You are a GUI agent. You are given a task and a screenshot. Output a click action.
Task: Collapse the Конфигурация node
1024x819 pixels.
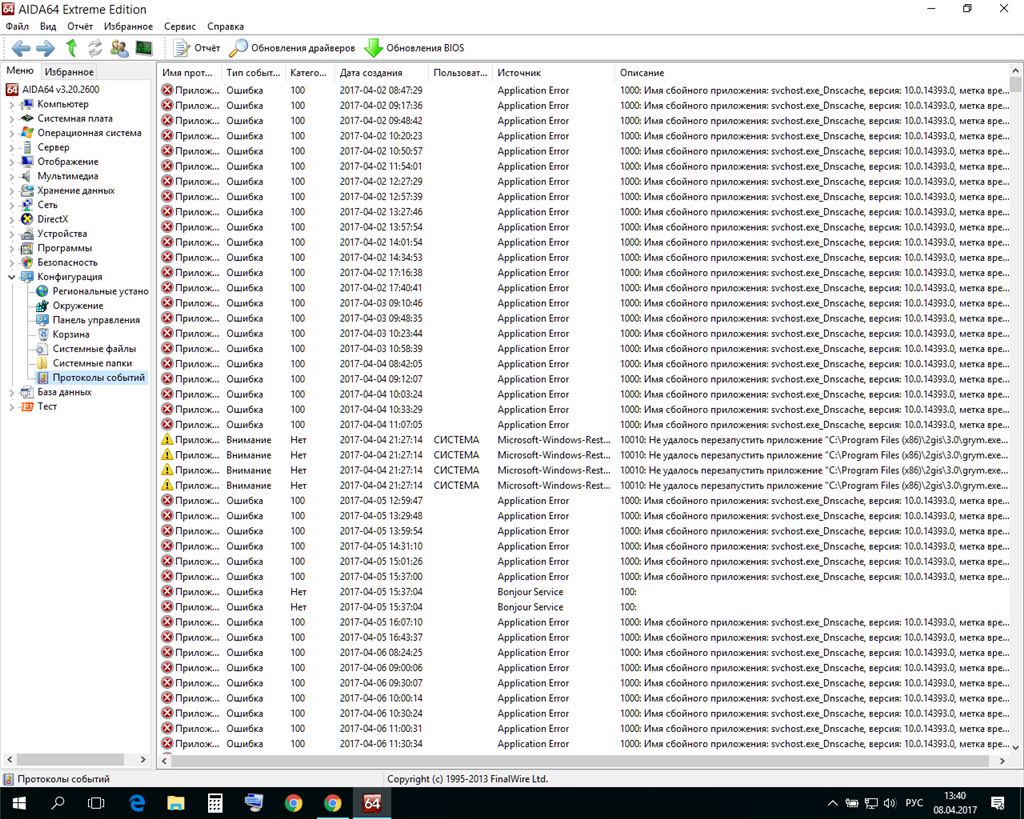coord(11,277)
